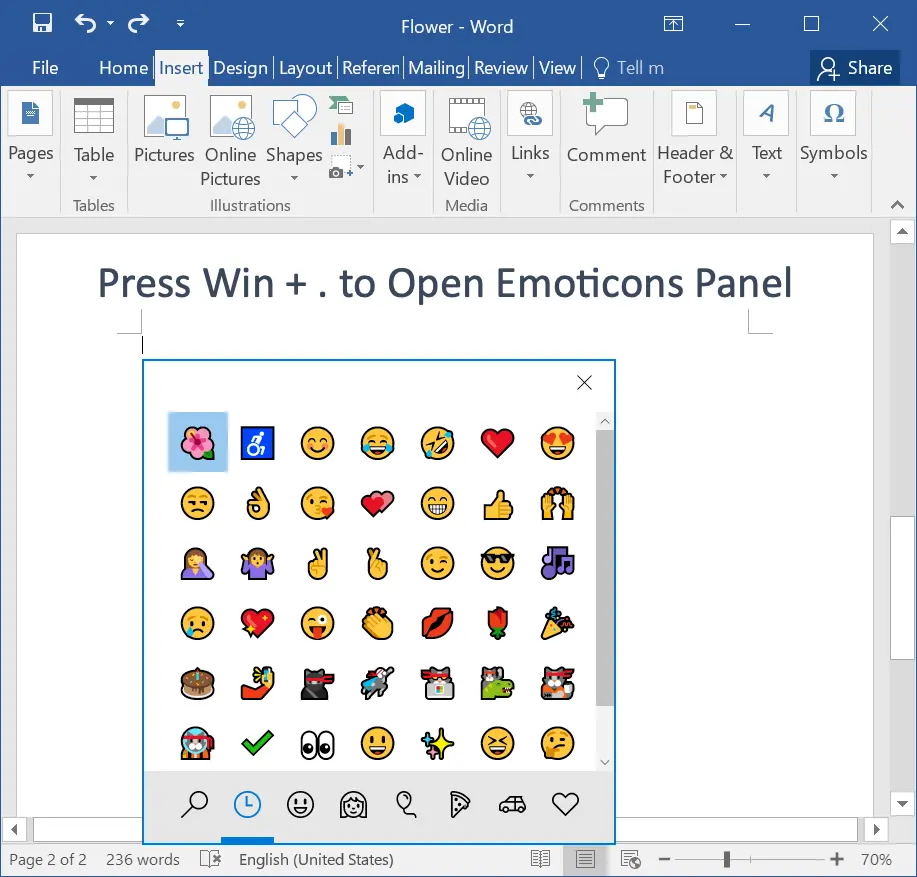The image size is (917, 877).
Task: Undo the last action
Action: 85,23
